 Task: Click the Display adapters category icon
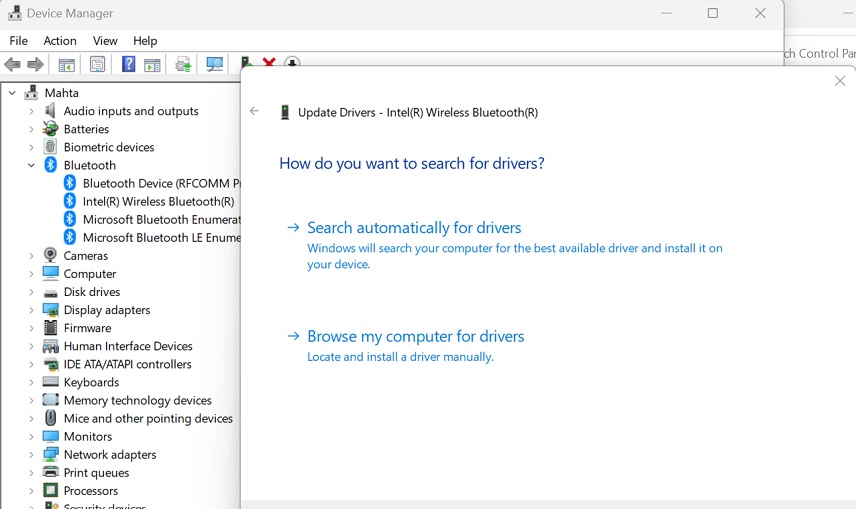tap(50, 310)
